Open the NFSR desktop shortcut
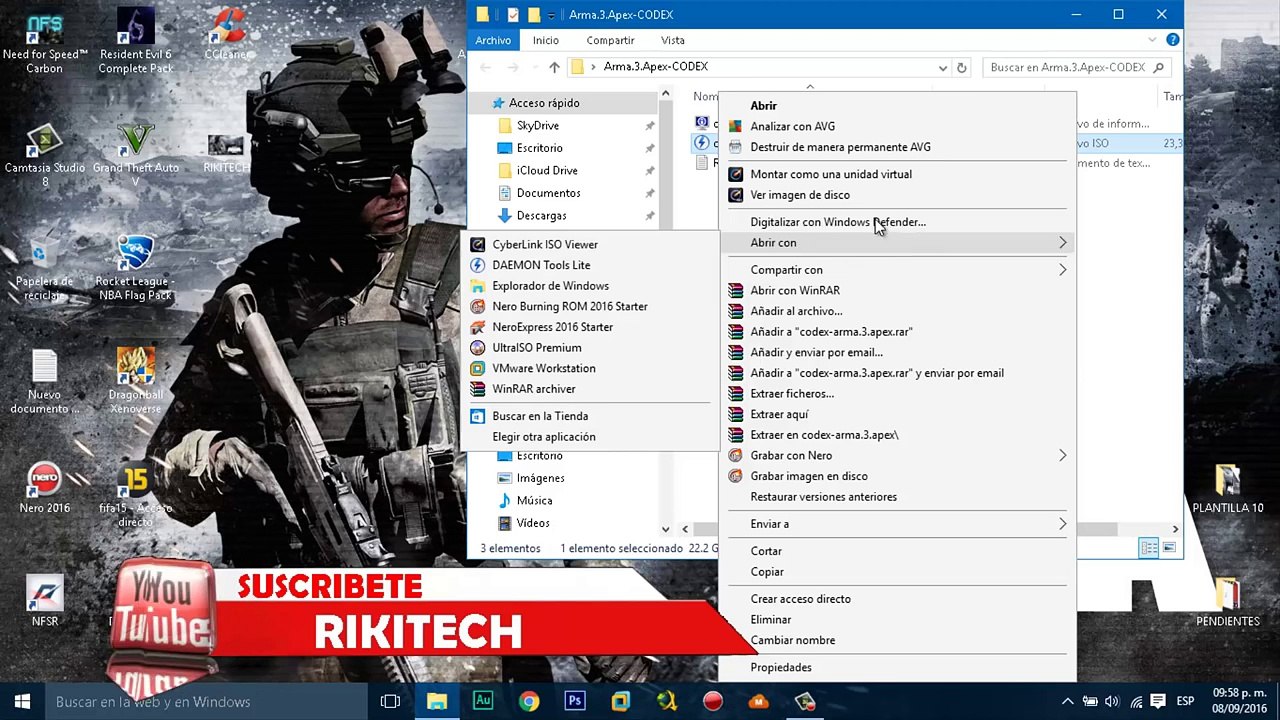 click(x=45, y=602)
